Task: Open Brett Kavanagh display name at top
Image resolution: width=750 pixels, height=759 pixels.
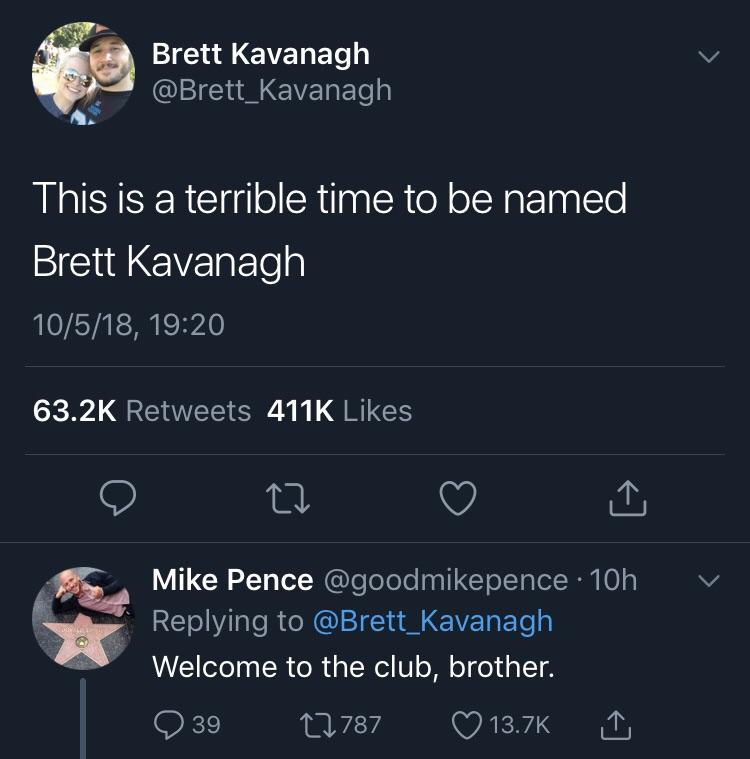Action: [260, 53]
